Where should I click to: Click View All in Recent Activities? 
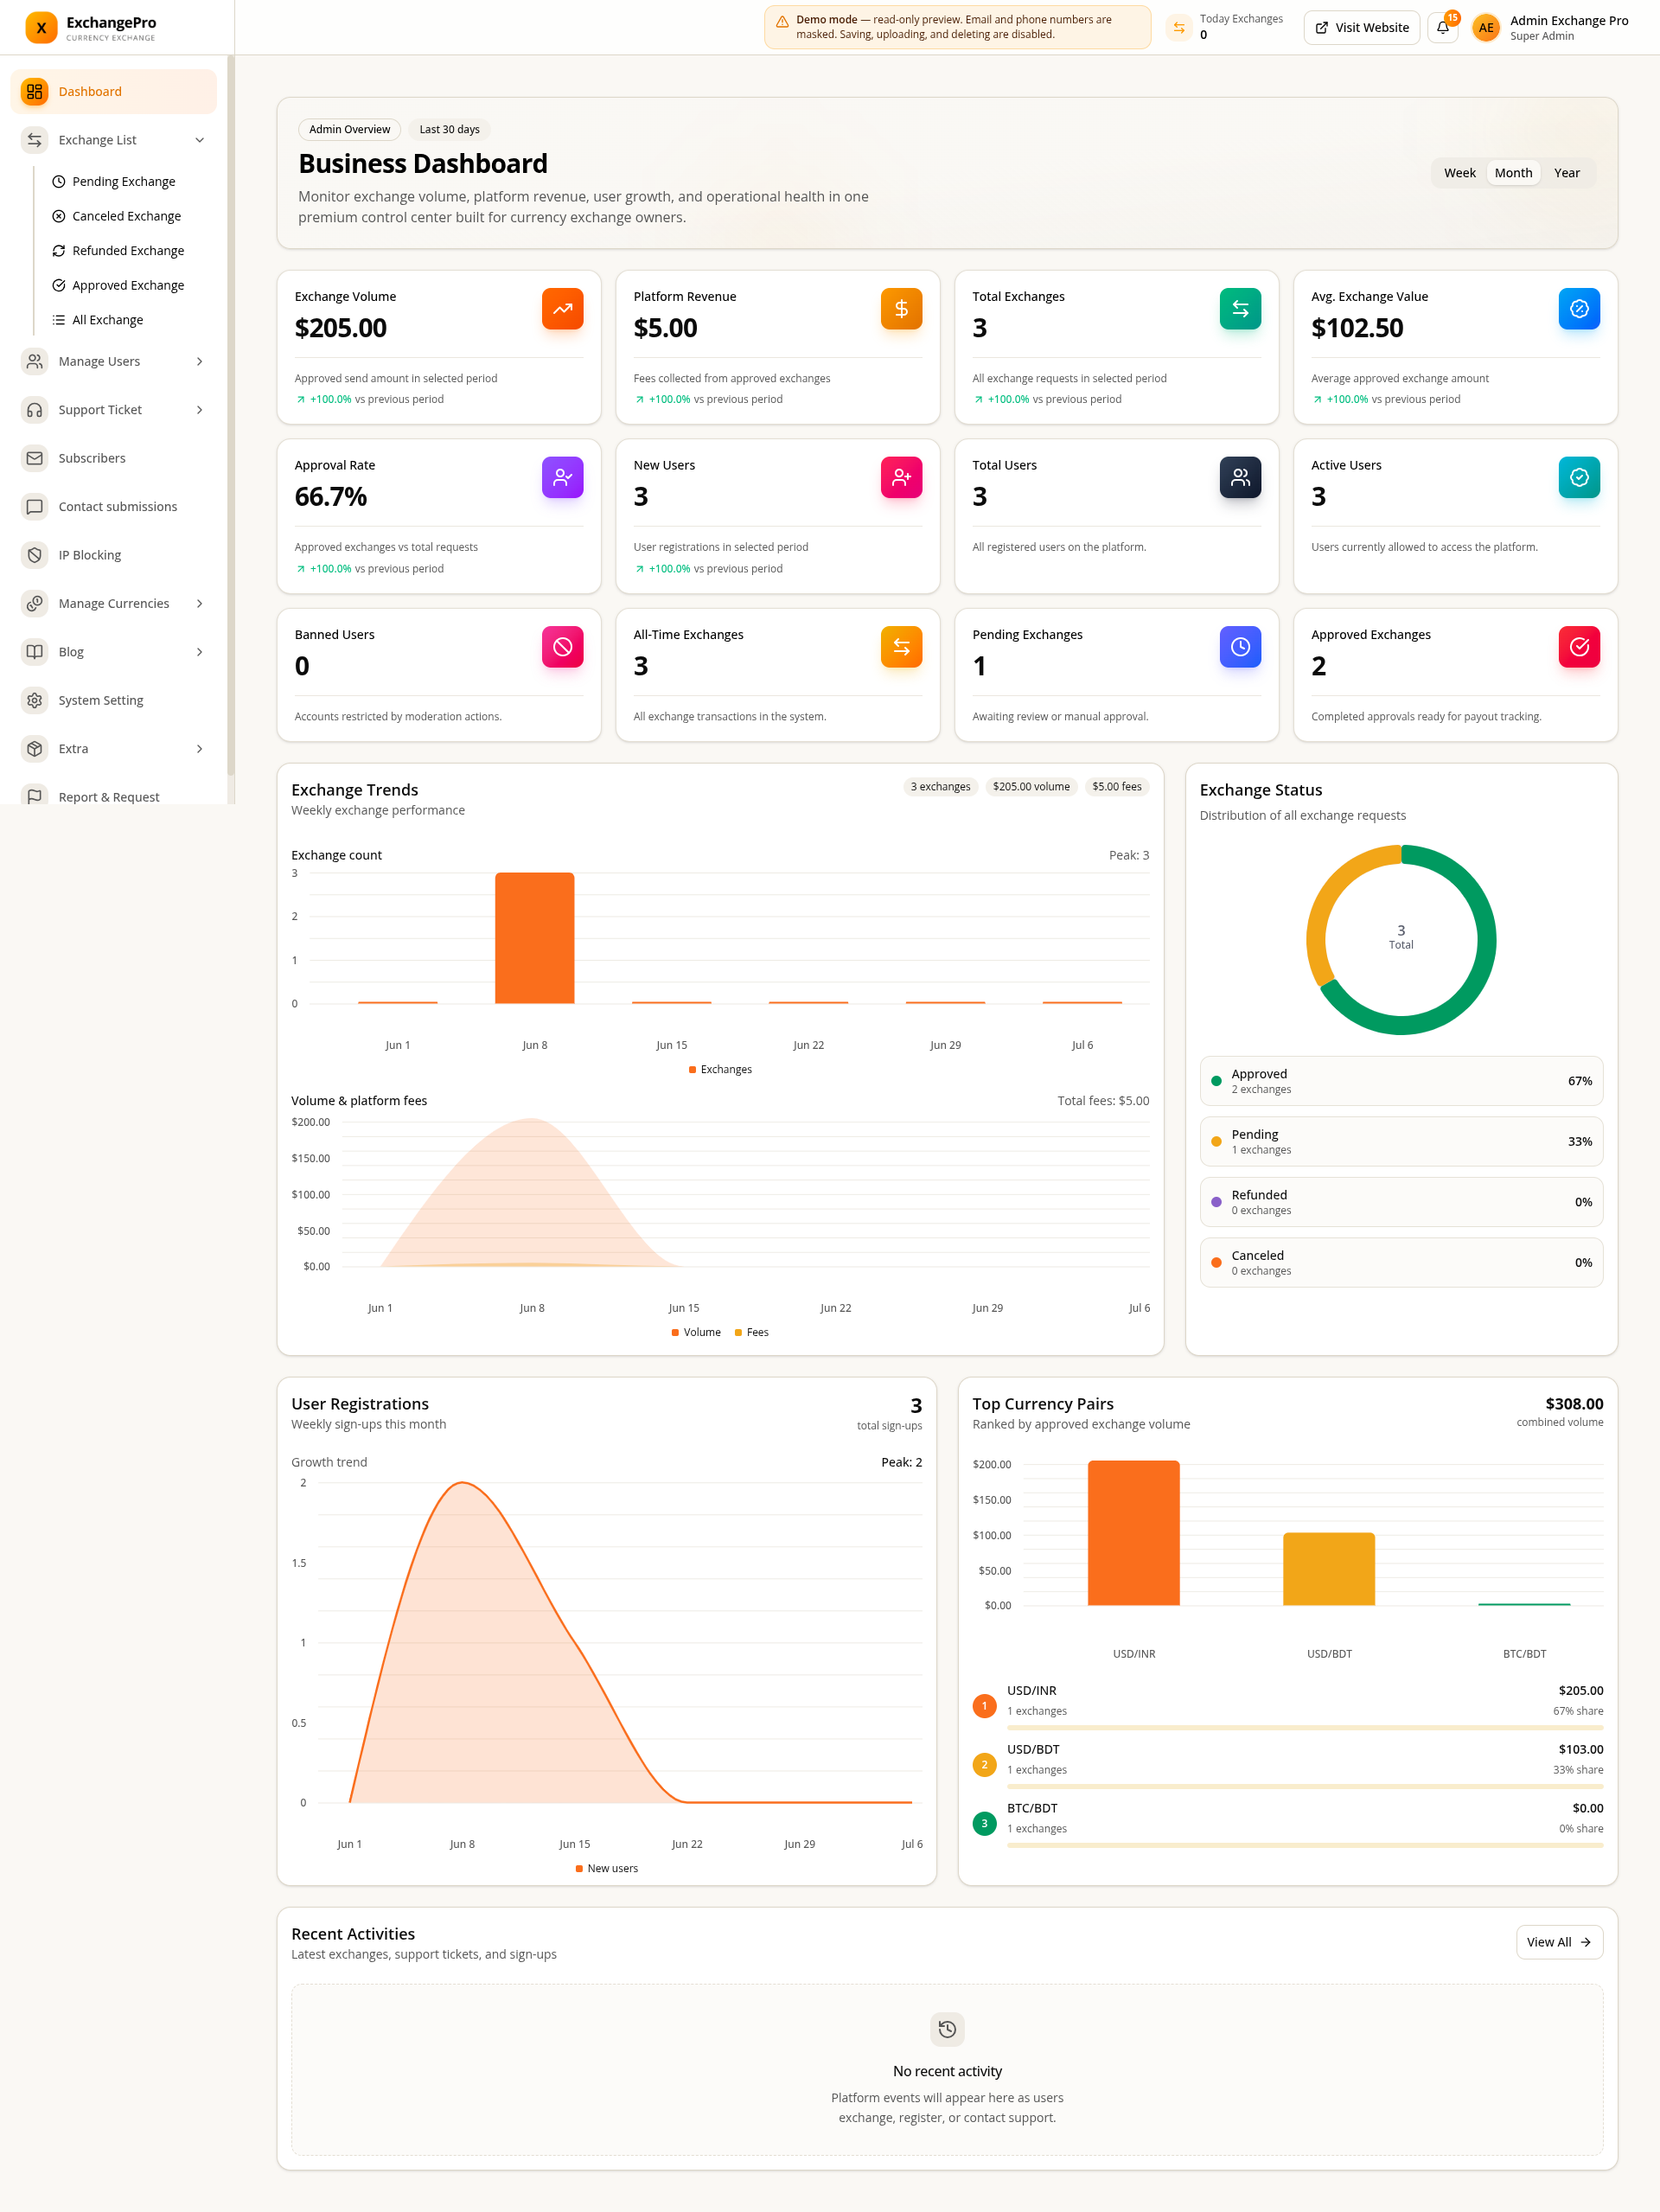coord(1559,1942)
